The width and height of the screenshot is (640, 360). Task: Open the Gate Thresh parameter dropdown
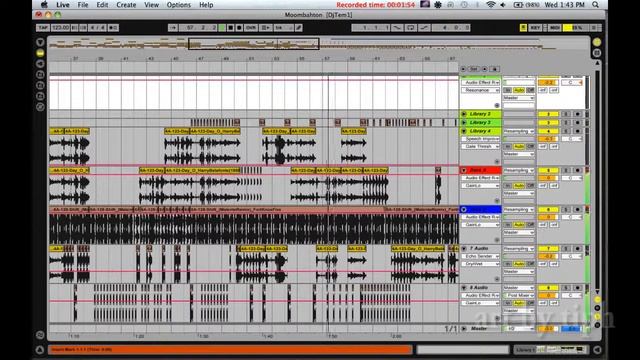coord(481,147)
